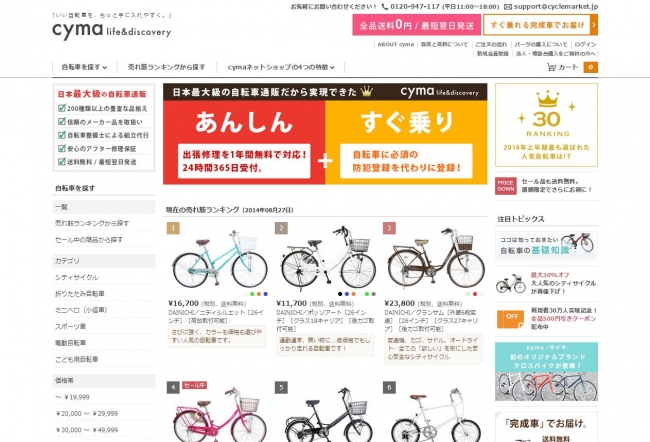Click checkmark beside 安心のアフター修理保証
This screenshot has height=442, width=650.
click(x=62, y=148)
